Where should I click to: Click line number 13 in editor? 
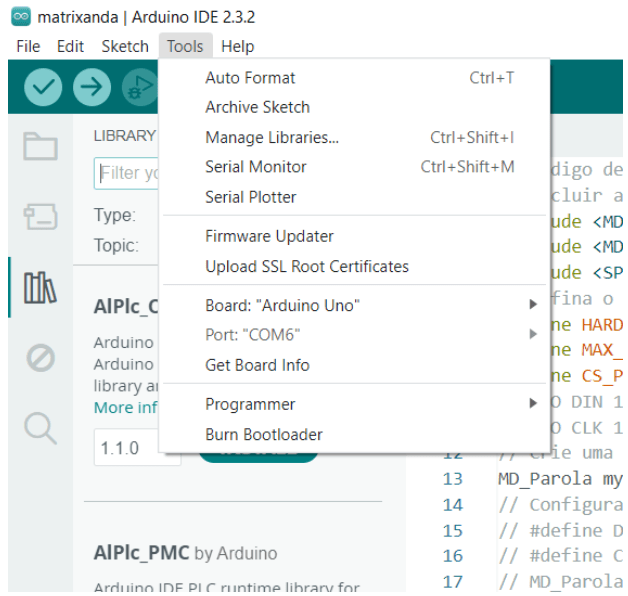coord(453,479)
